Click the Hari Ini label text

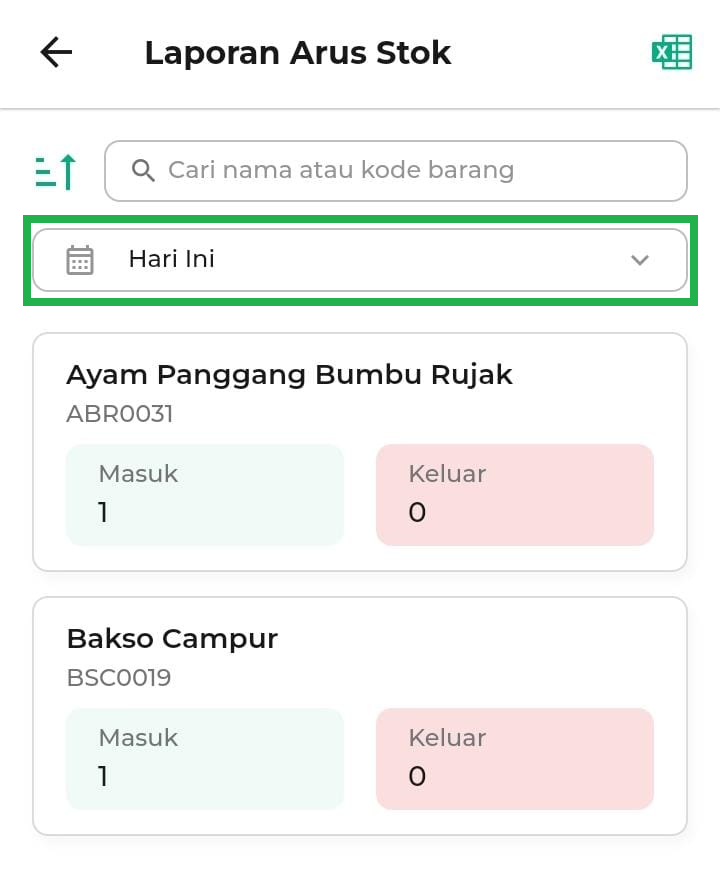point(171,260)
